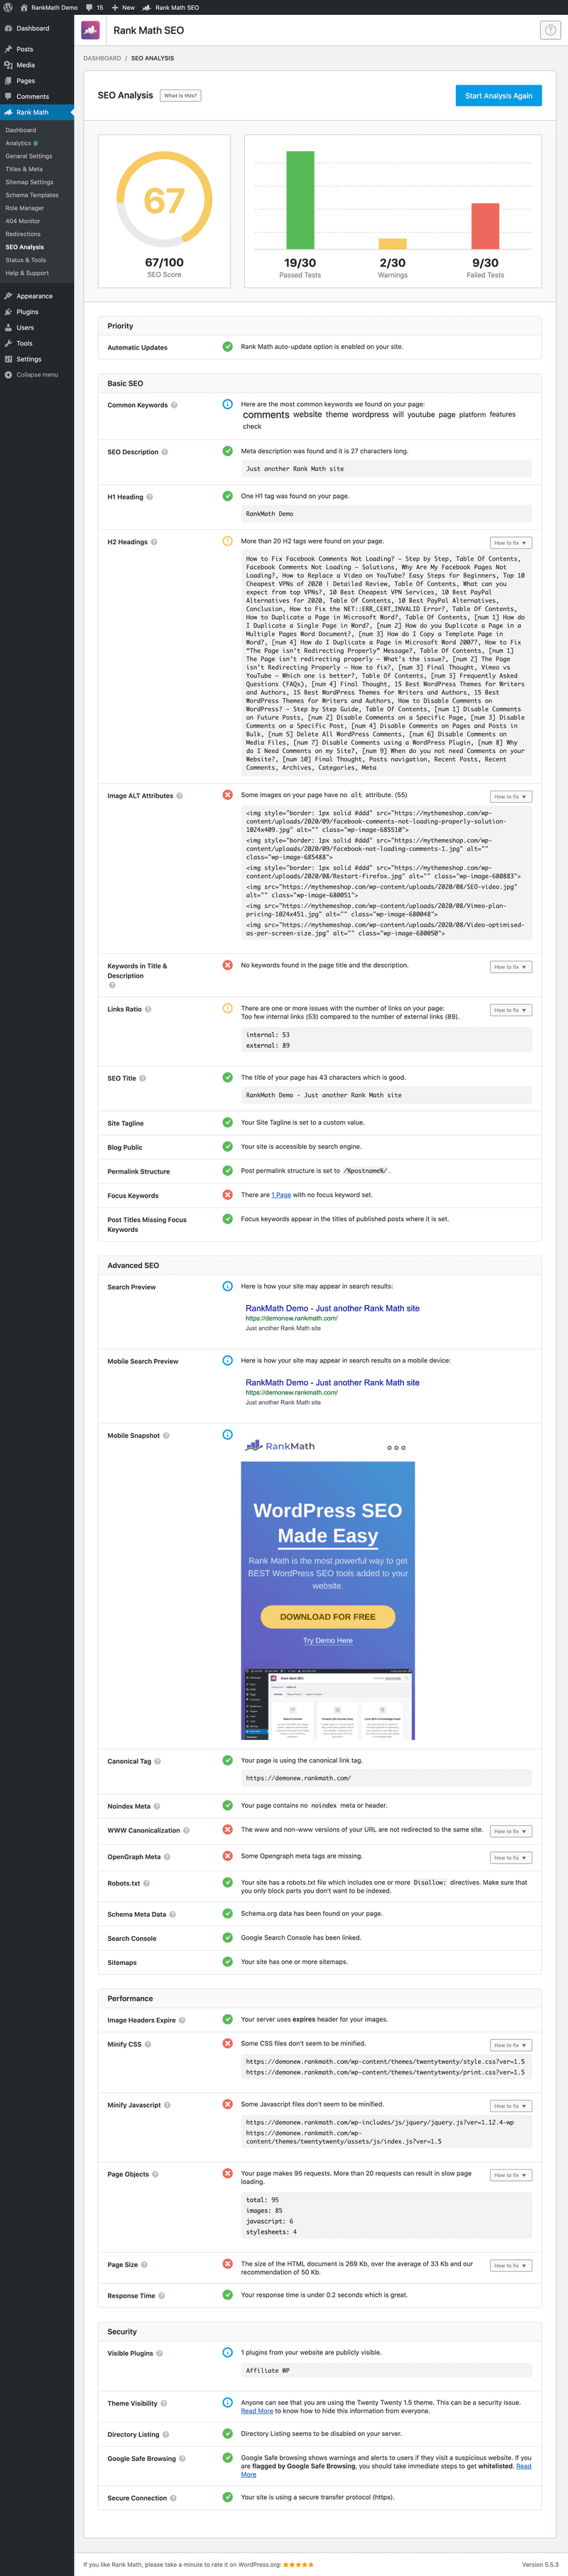Open the Users icon in sidebar
Screen dimensions: 568x2576
8,327
